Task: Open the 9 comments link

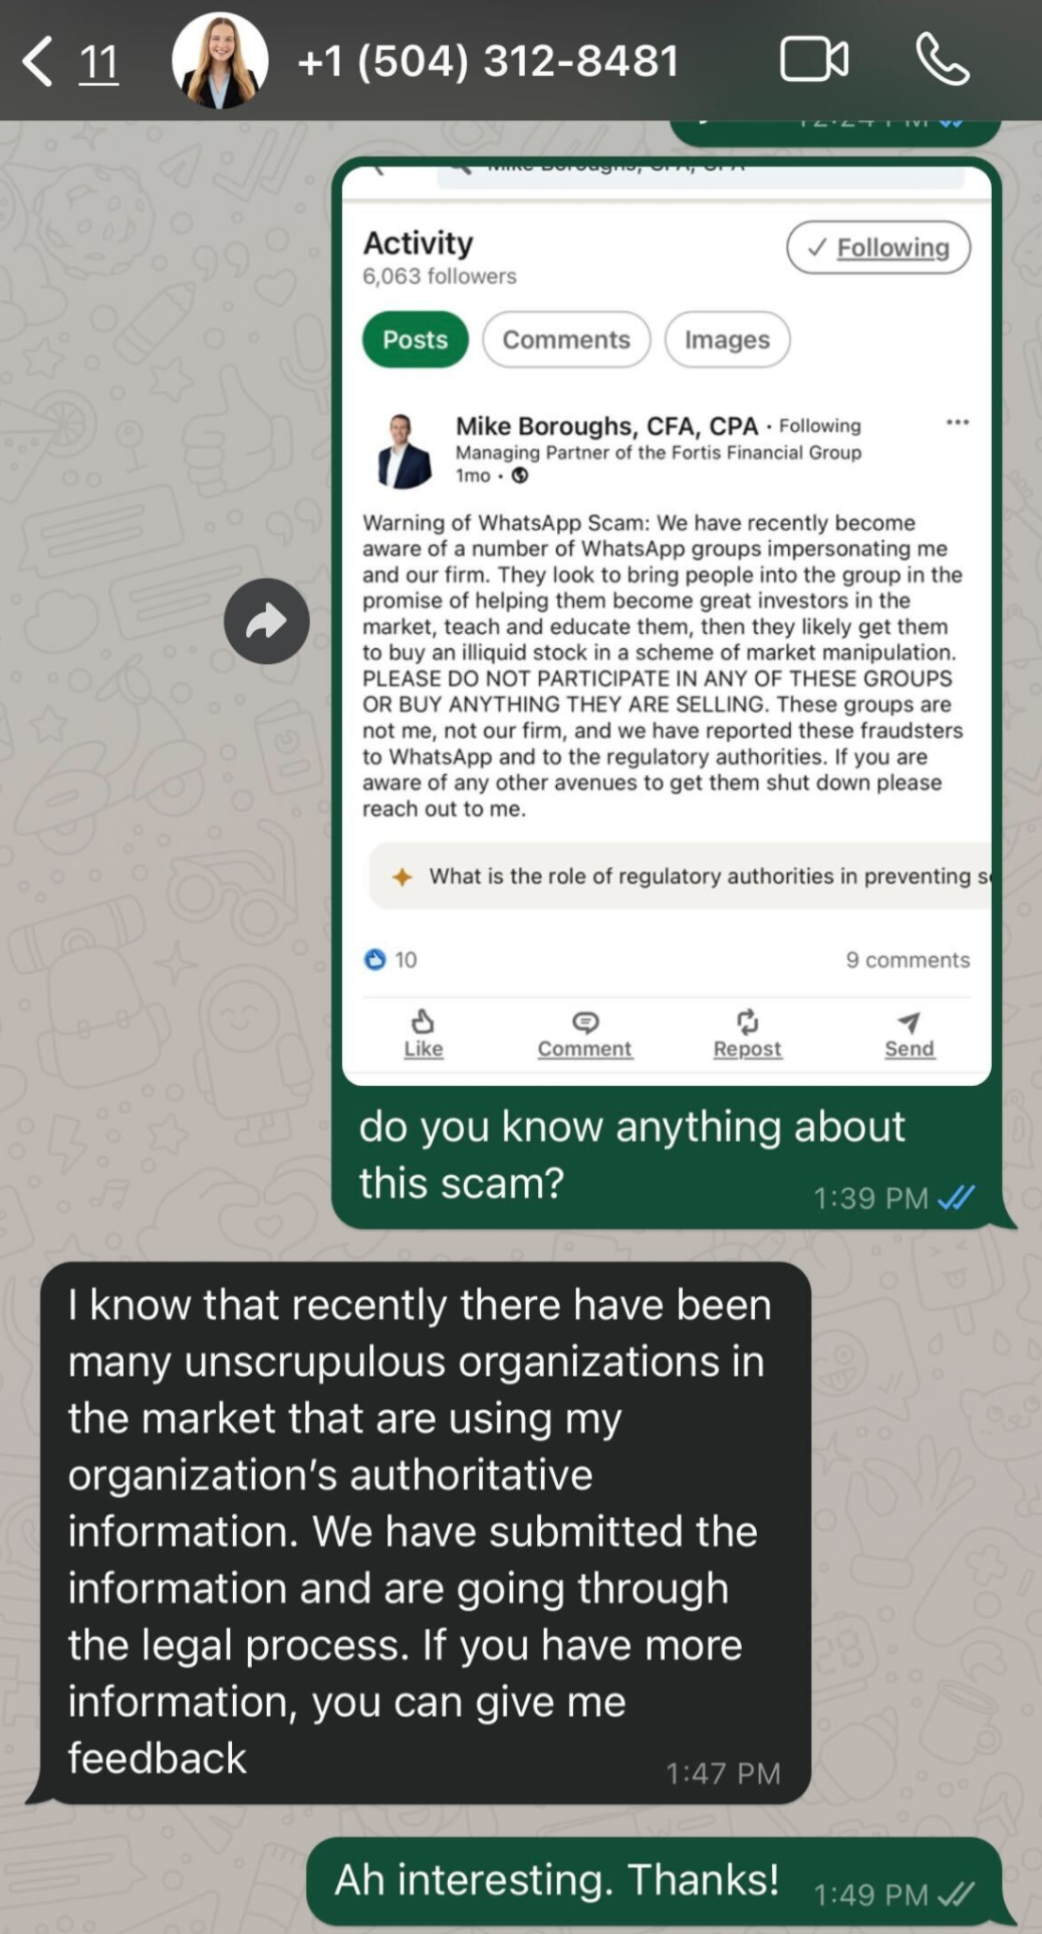Action: point(907,960)
